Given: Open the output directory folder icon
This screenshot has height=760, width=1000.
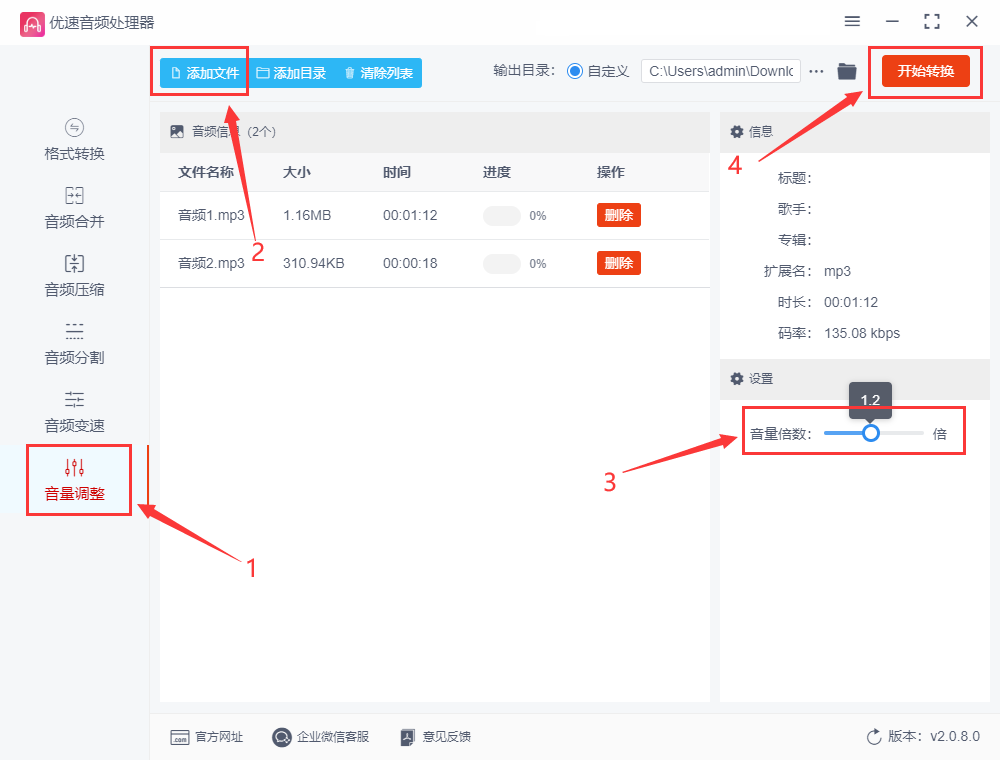Looking at the screenshot, I should pos(846,71).
